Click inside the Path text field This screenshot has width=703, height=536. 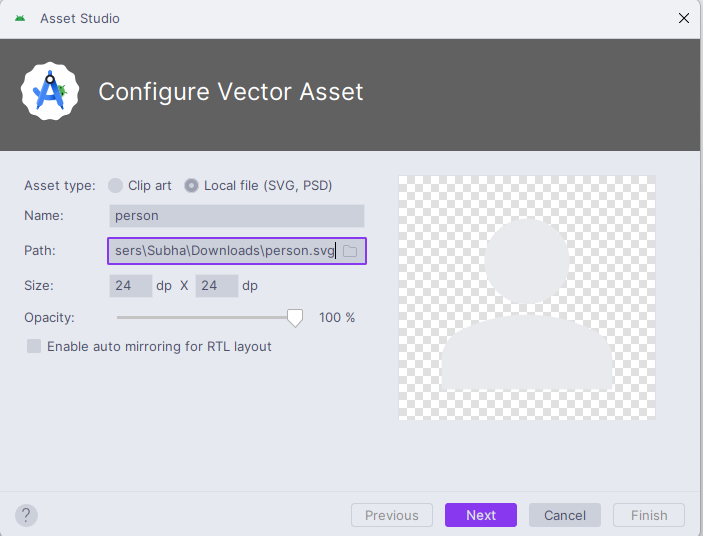pyautogui.click(x=222, y=251)
